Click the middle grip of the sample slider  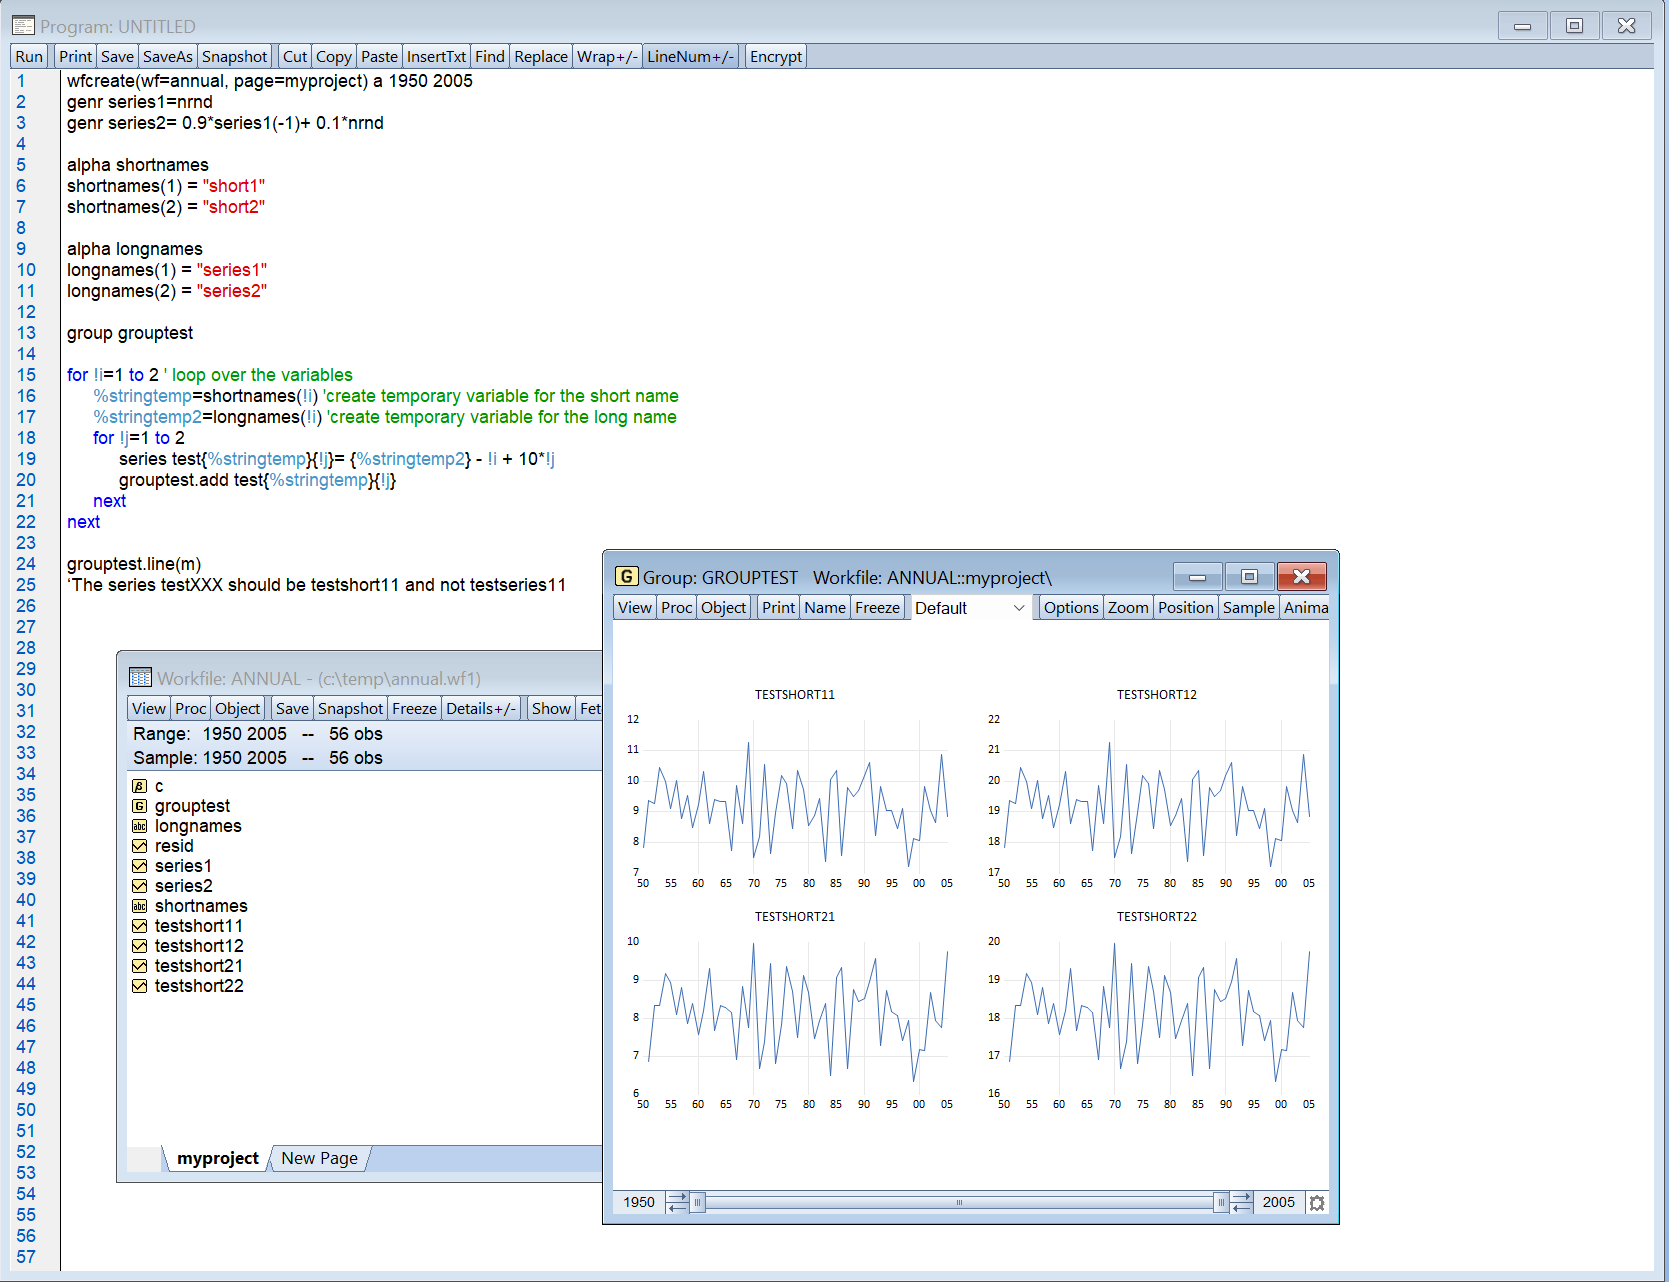click(x=959, y=1203)
